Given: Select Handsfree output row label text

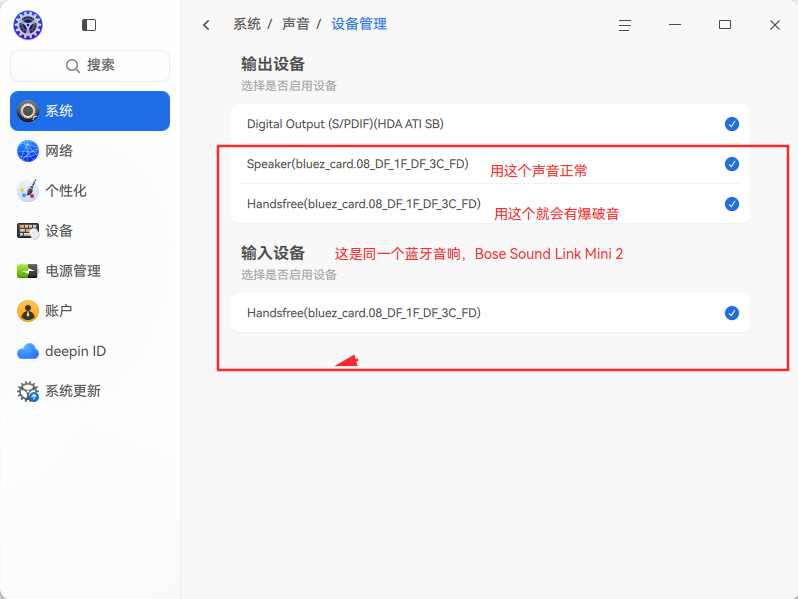Looking at the screenshot, I should (363, 204).
